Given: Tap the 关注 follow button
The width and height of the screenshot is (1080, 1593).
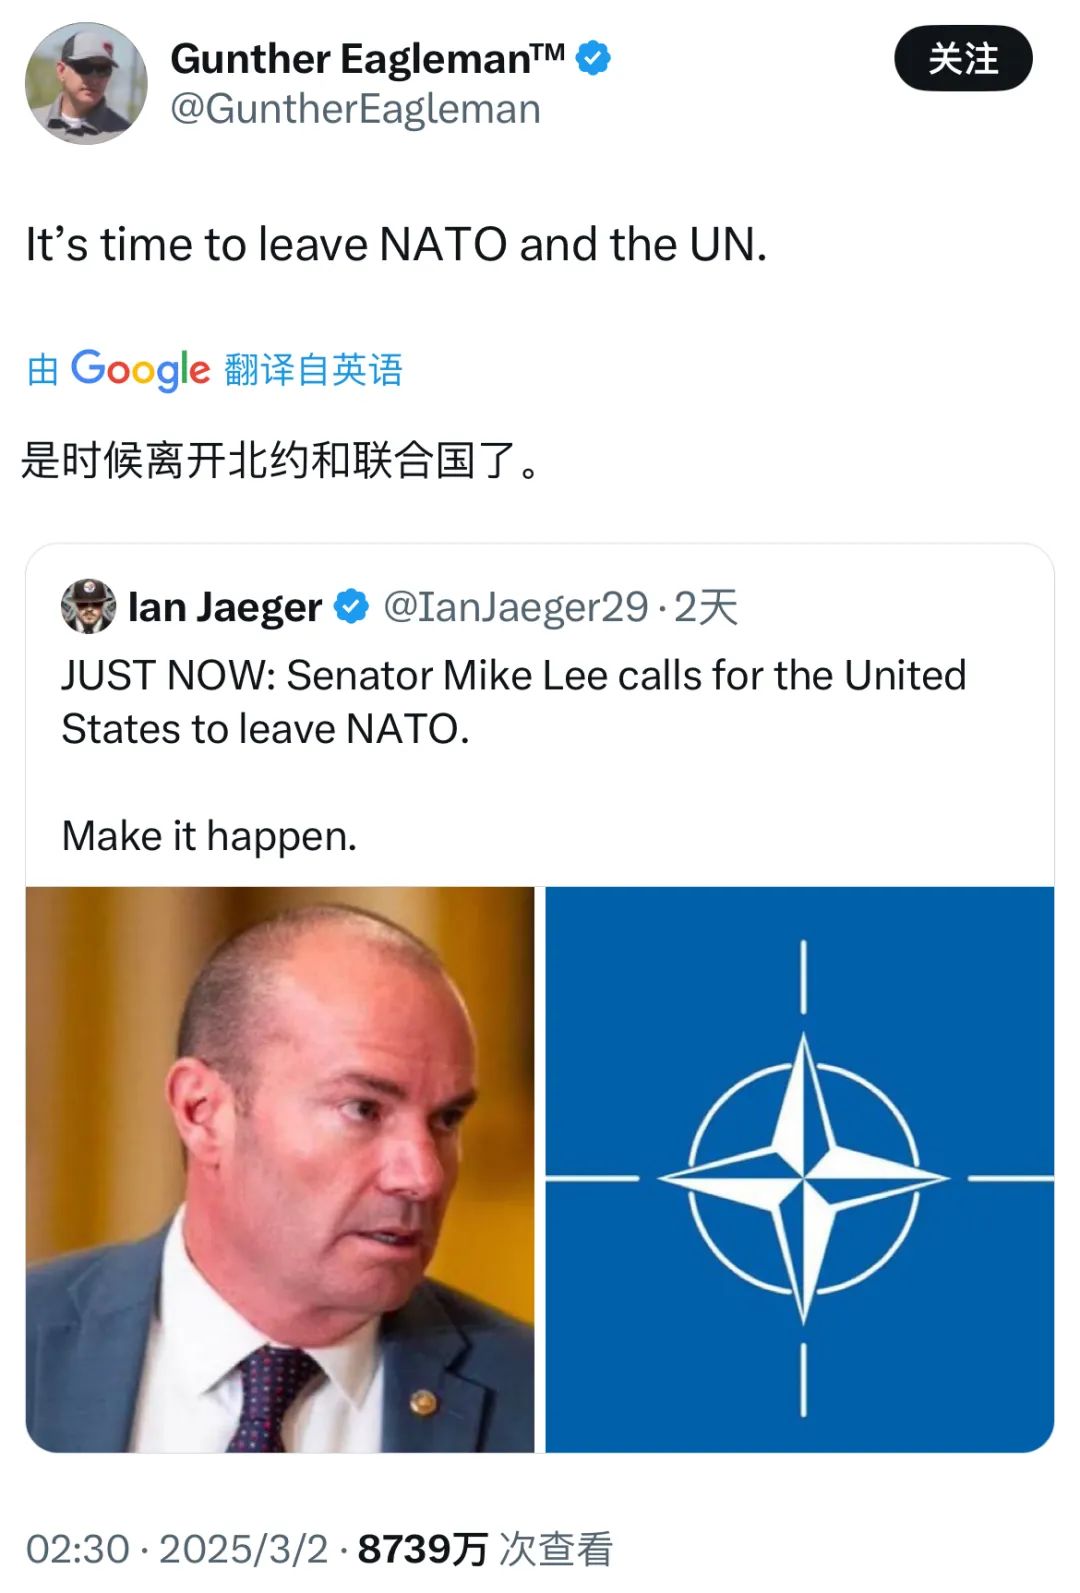Looking at the screenshot, I should click(x=963, y=59).
